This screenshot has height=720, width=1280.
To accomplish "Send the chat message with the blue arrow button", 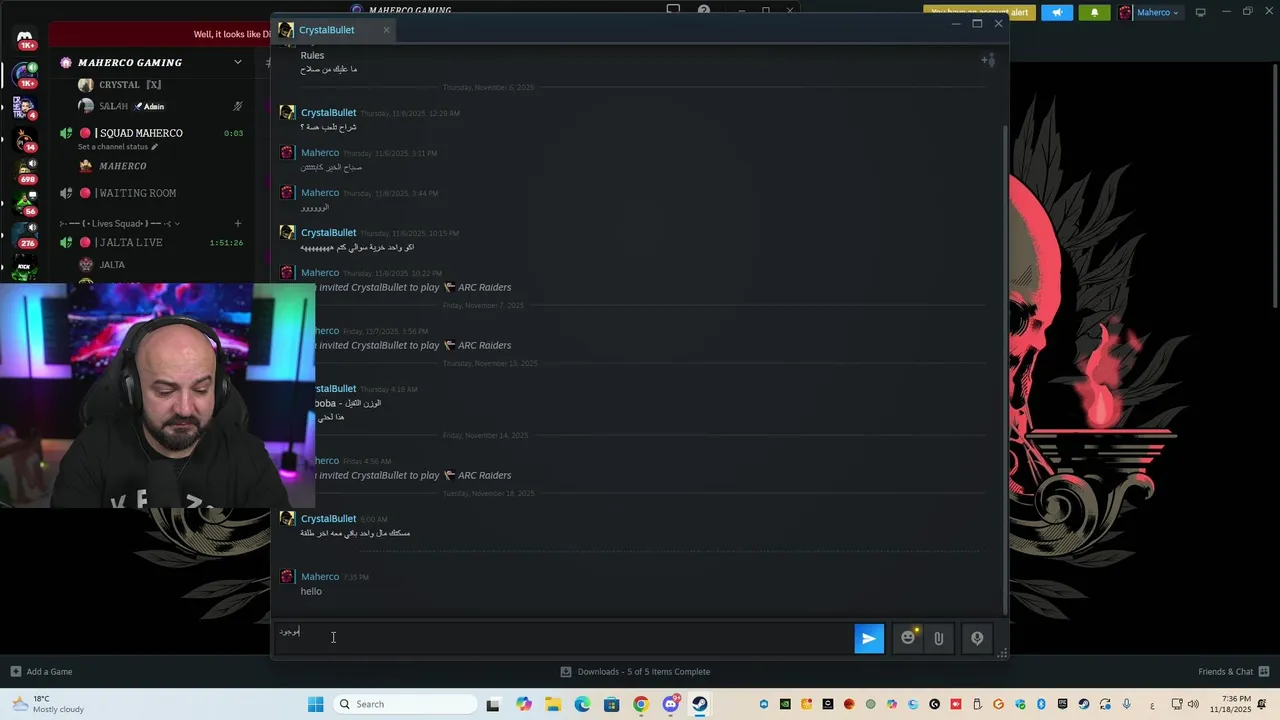I will [869, 638].
